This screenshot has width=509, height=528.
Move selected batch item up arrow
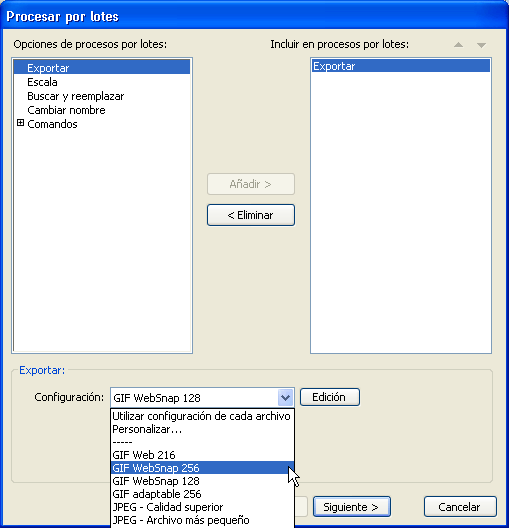coord(458,45)
